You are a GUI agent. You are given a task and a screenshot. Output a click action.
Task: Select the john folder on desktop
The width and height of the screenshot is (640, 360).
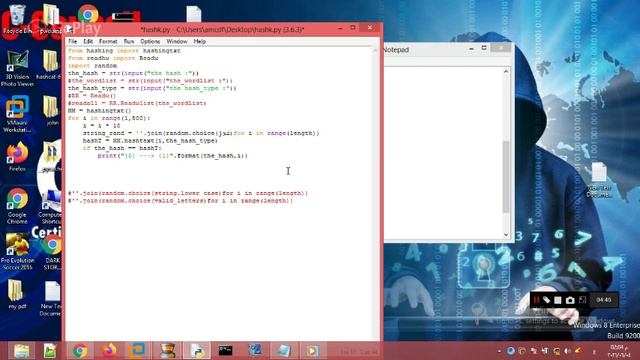51,111
